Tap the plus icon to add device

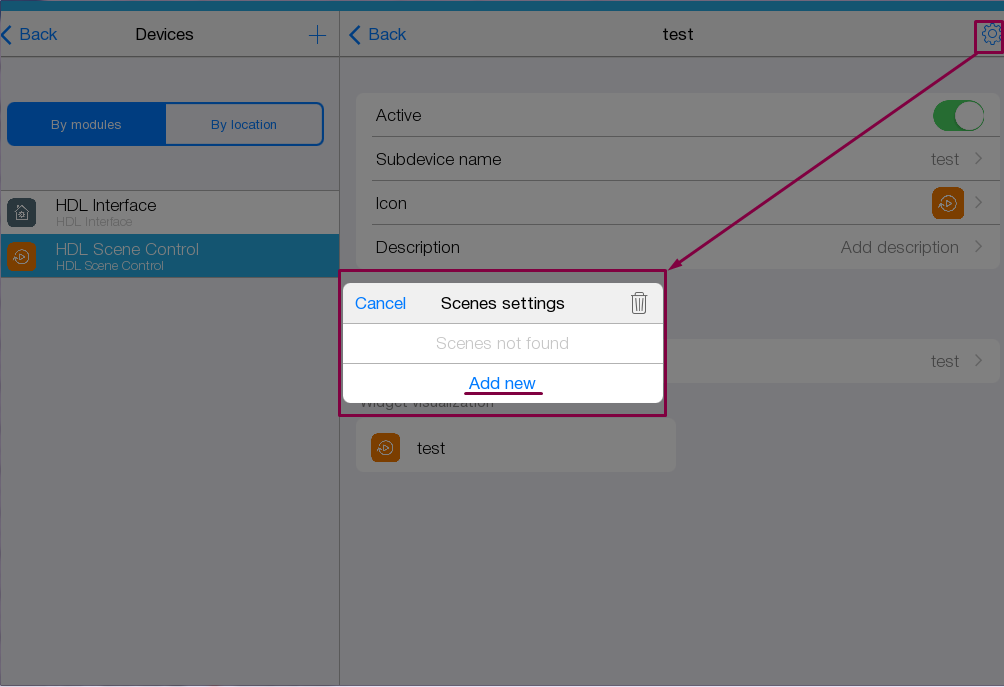click(x=317, y=35)
